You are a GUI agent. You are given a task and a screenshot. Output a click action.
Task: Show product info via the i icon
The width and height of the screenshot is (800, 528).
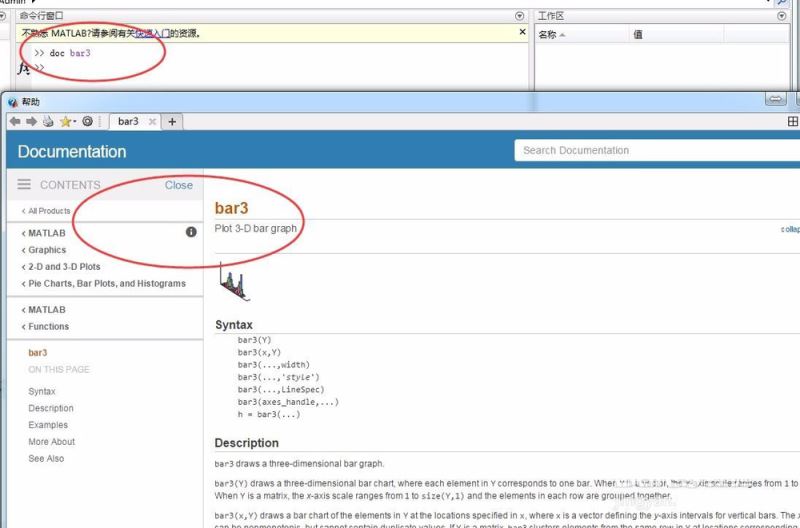191,232
